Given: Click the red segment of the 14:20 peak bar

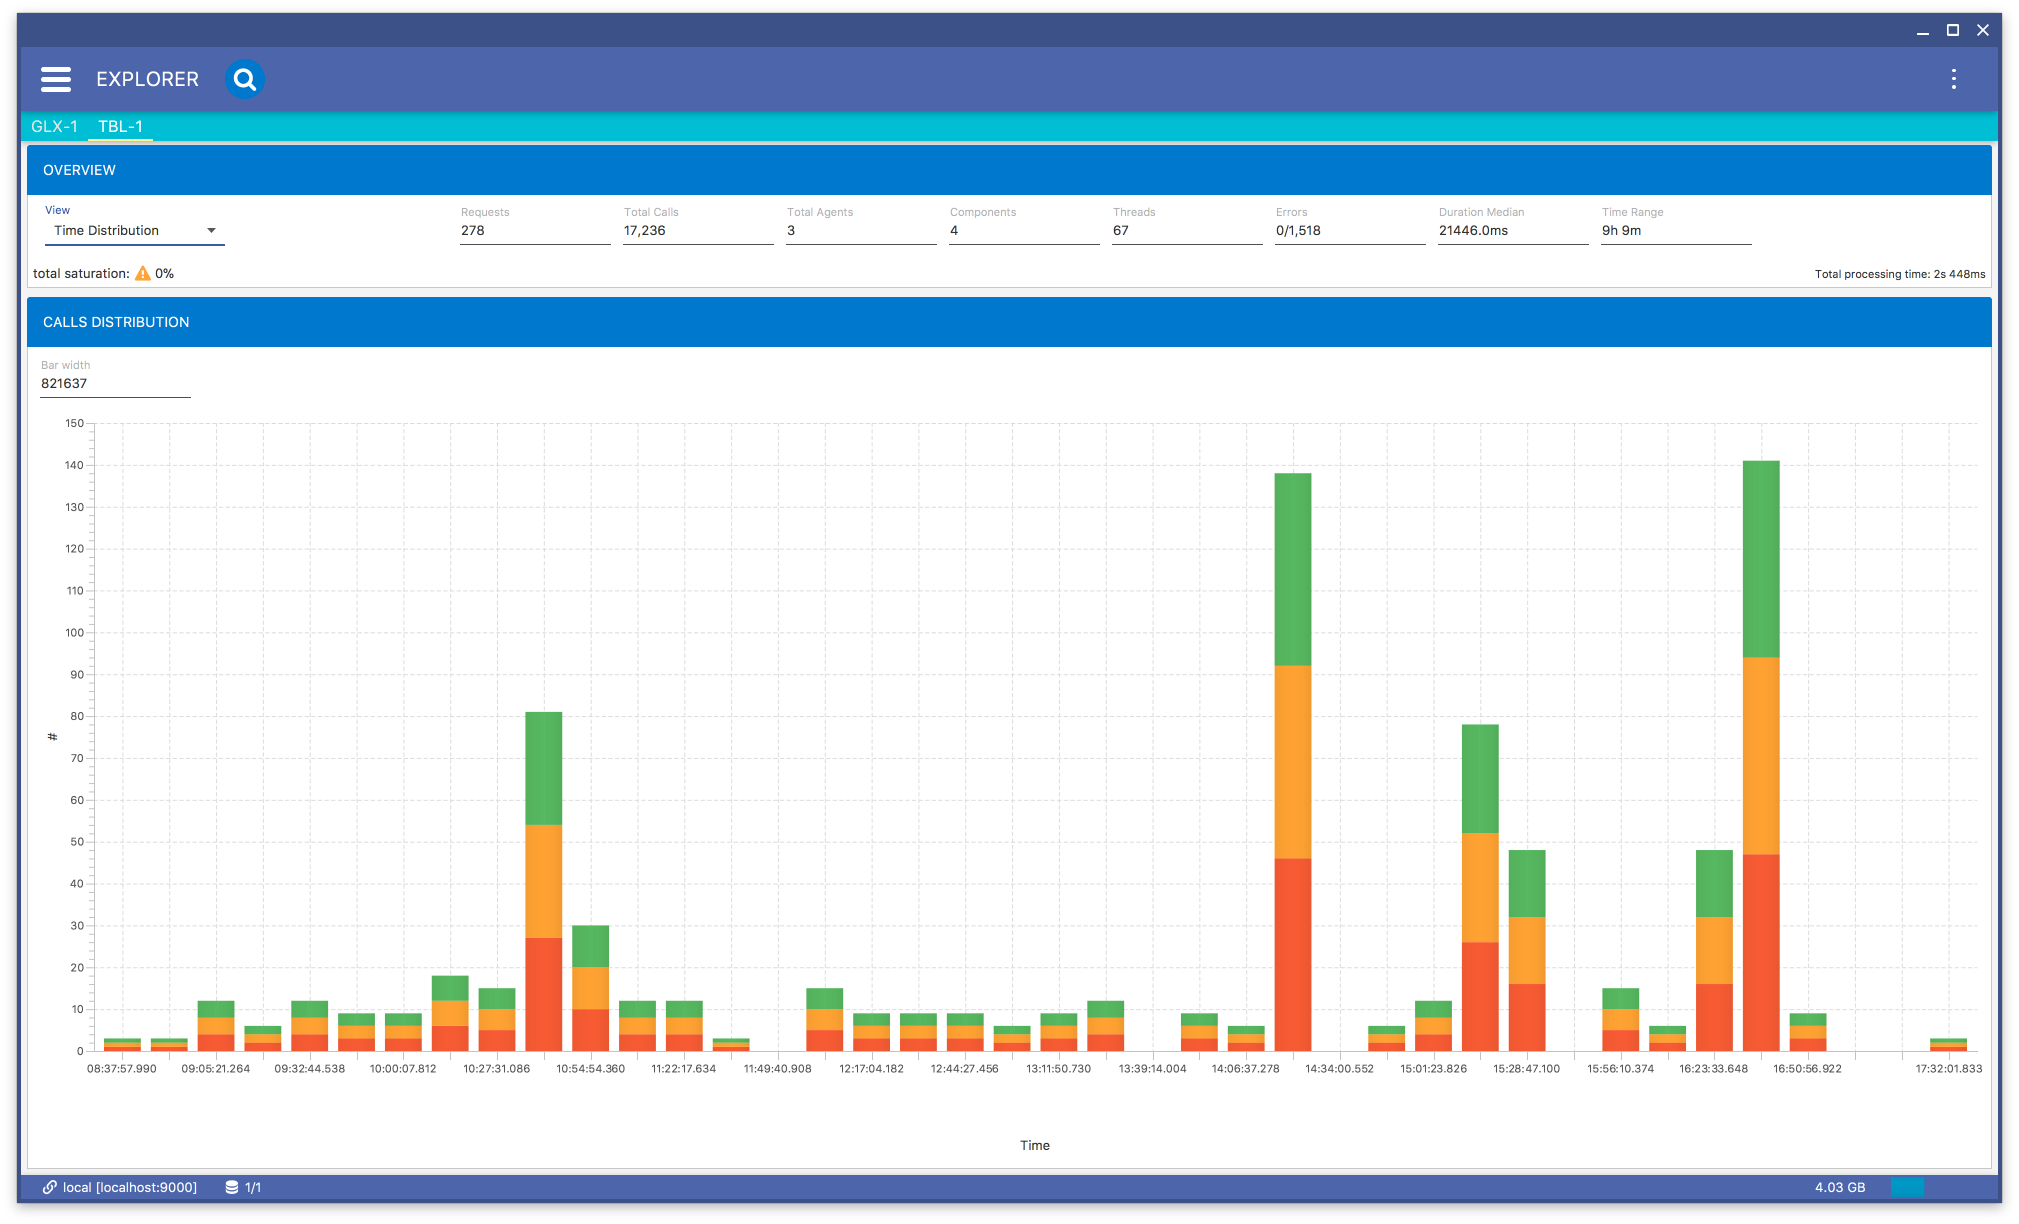Looking at the screenshot, I should pyautogui.click(x=1293, y=954).
